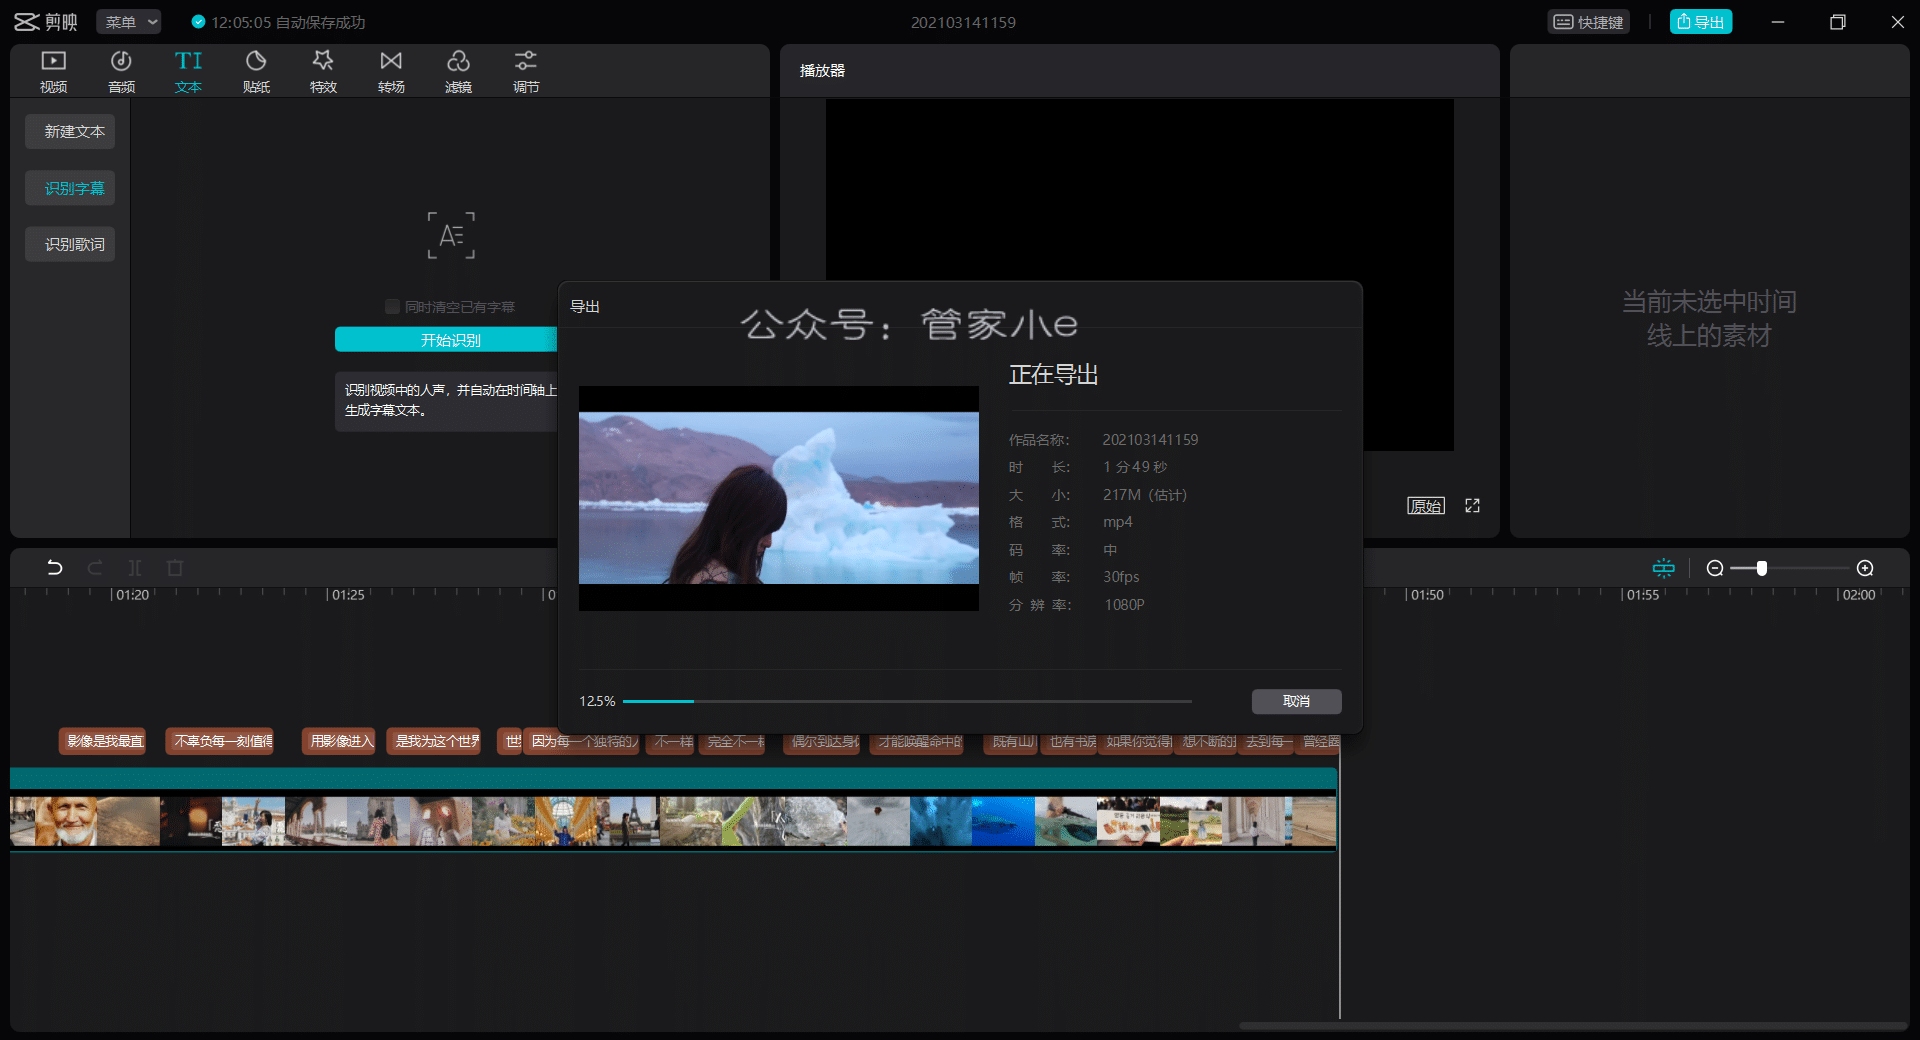
Task: Click the 217M size estimate value
Action: tap(1144, 495)
